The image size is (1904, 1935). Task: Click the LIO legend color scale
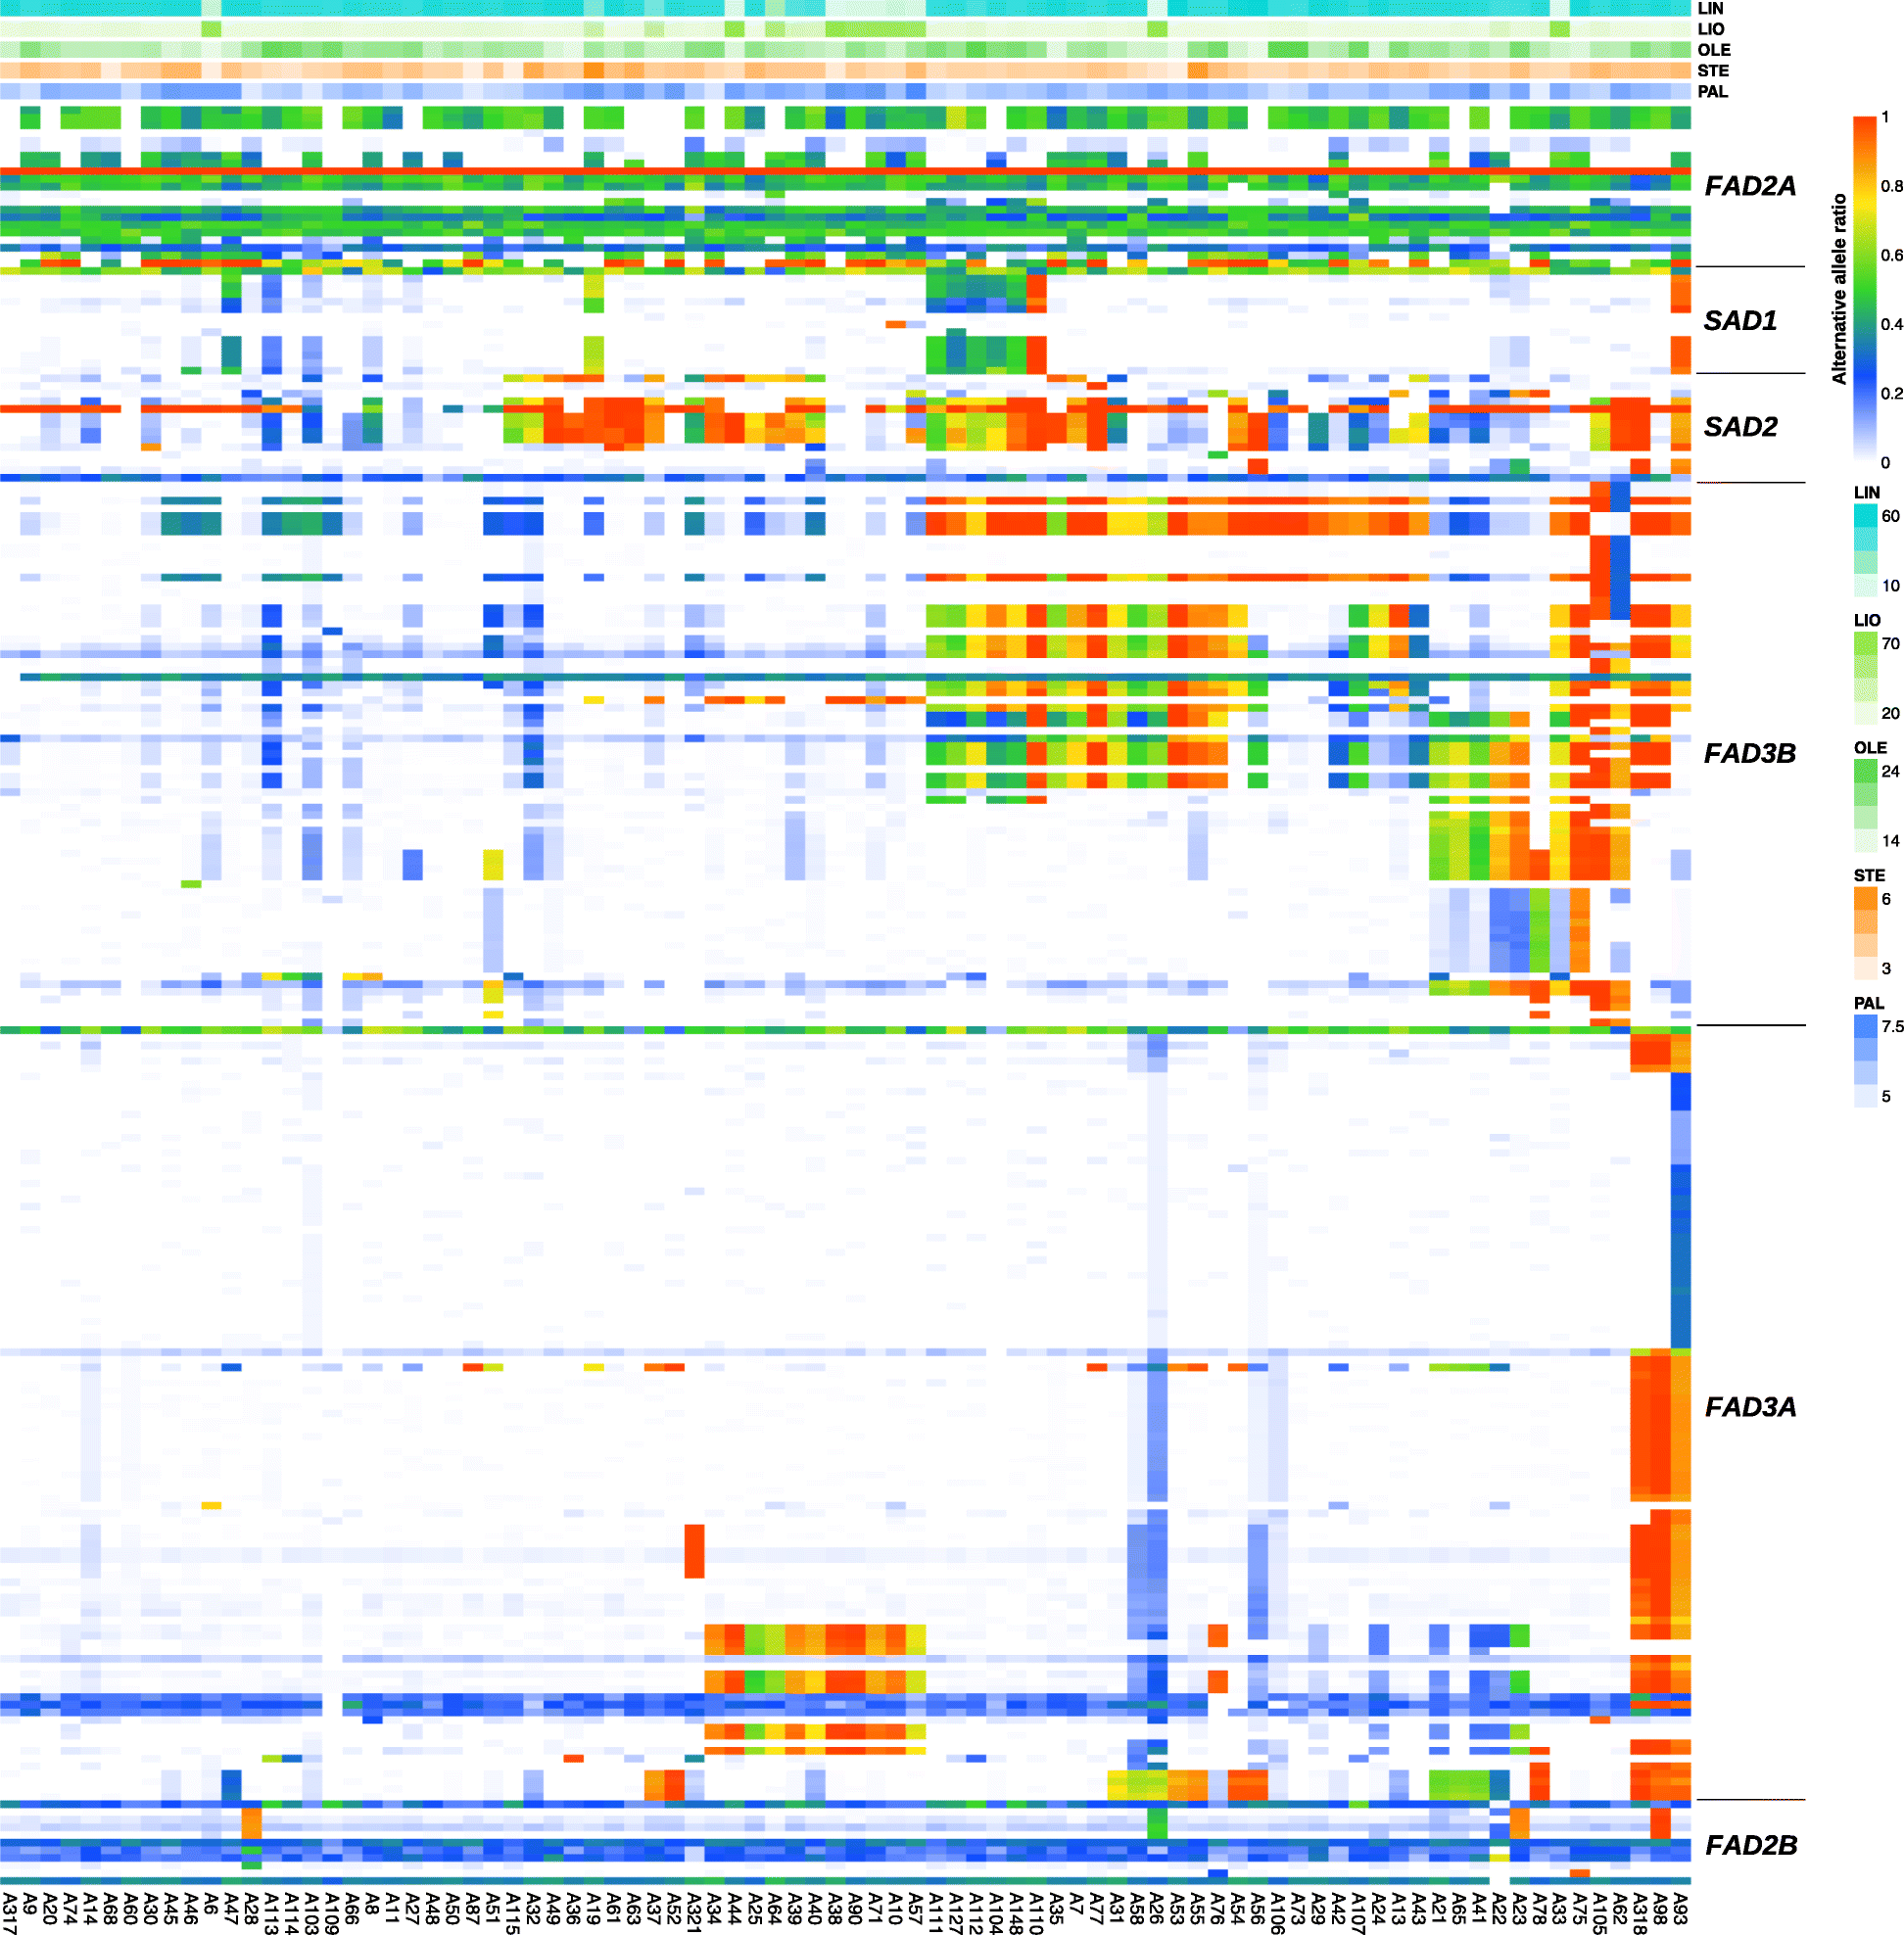1865,678
